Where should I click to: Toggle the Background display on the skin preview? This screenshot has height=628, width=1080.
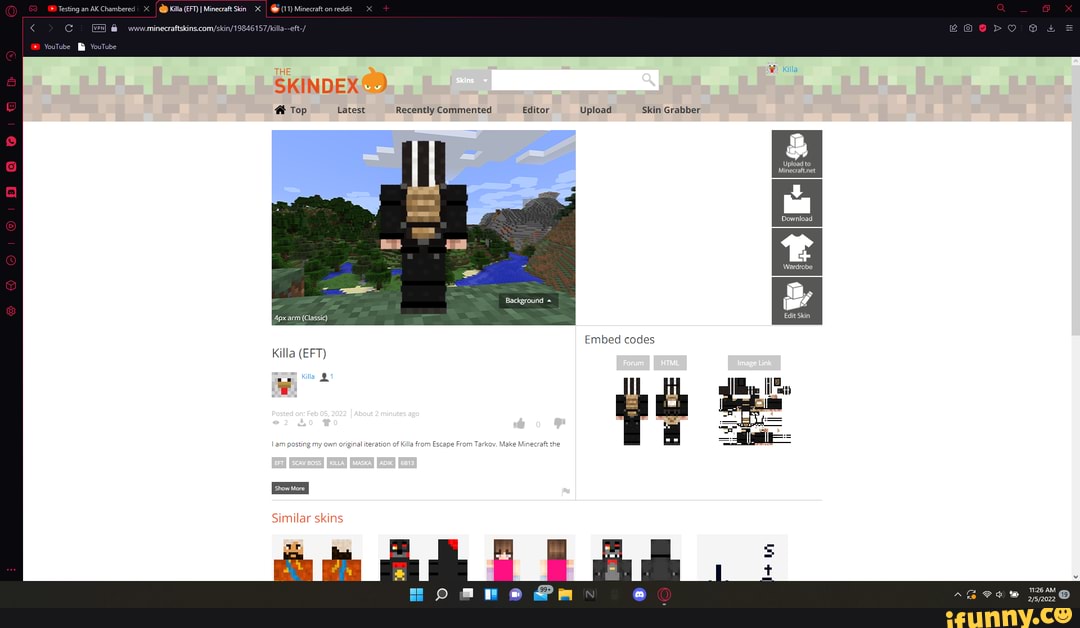pos(525,300)
